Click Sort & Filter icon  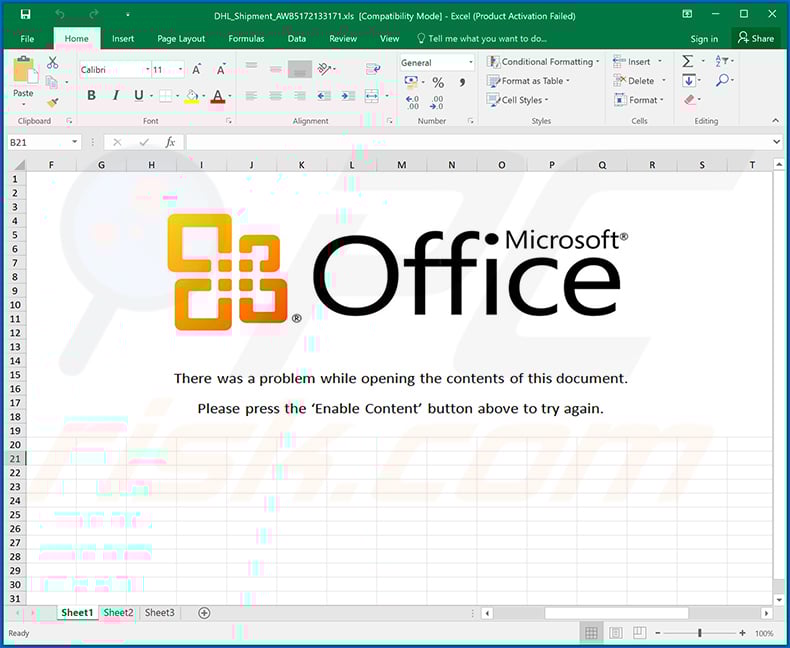click(721, 61)
